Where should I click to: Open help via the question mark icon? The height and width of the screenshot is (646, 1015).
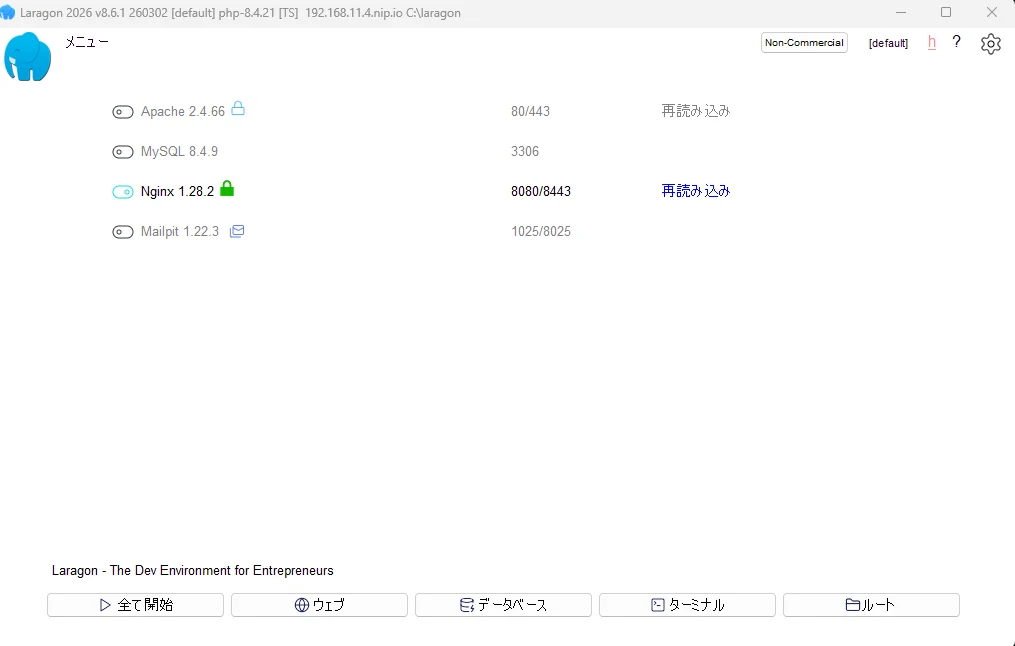[x=956, y=42]
